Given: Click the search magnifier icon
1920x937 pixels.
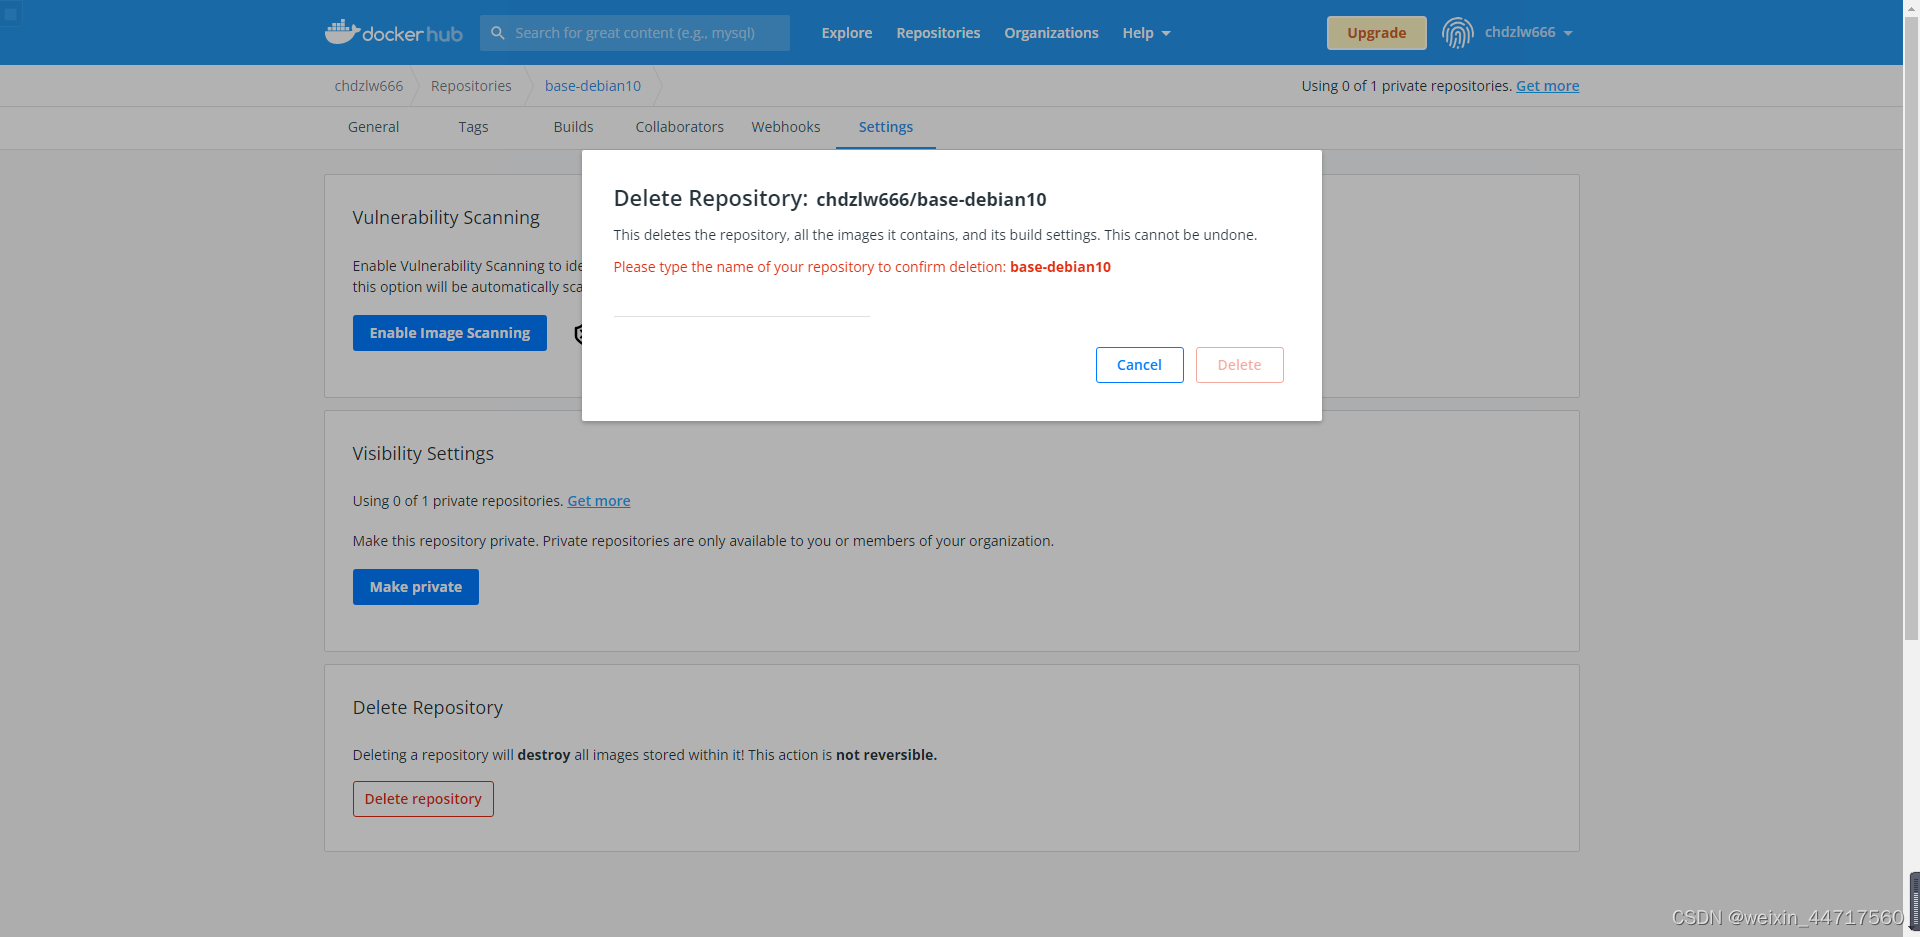Looking at the screenshot, I should click(497, 33).
